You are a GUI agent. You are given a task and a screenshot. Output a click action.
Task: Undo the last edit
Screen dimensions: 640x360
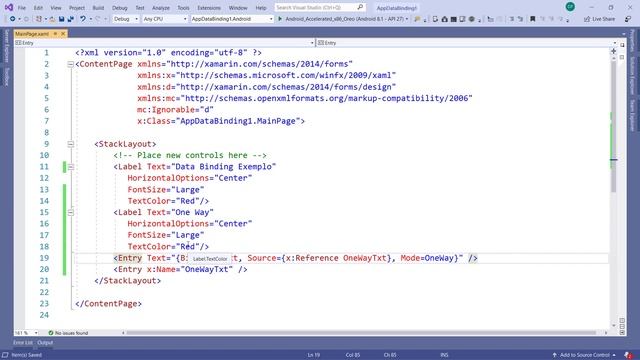pyautogui.click(x=83, y=19)
